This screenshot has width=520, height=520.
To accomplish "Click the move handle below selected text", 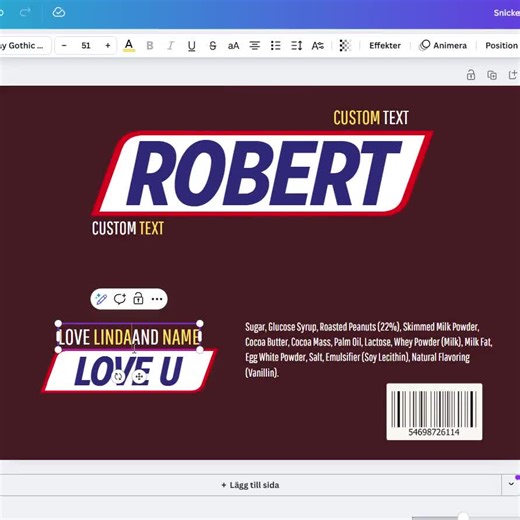I will pyautogui.click(x=139, y=377).
